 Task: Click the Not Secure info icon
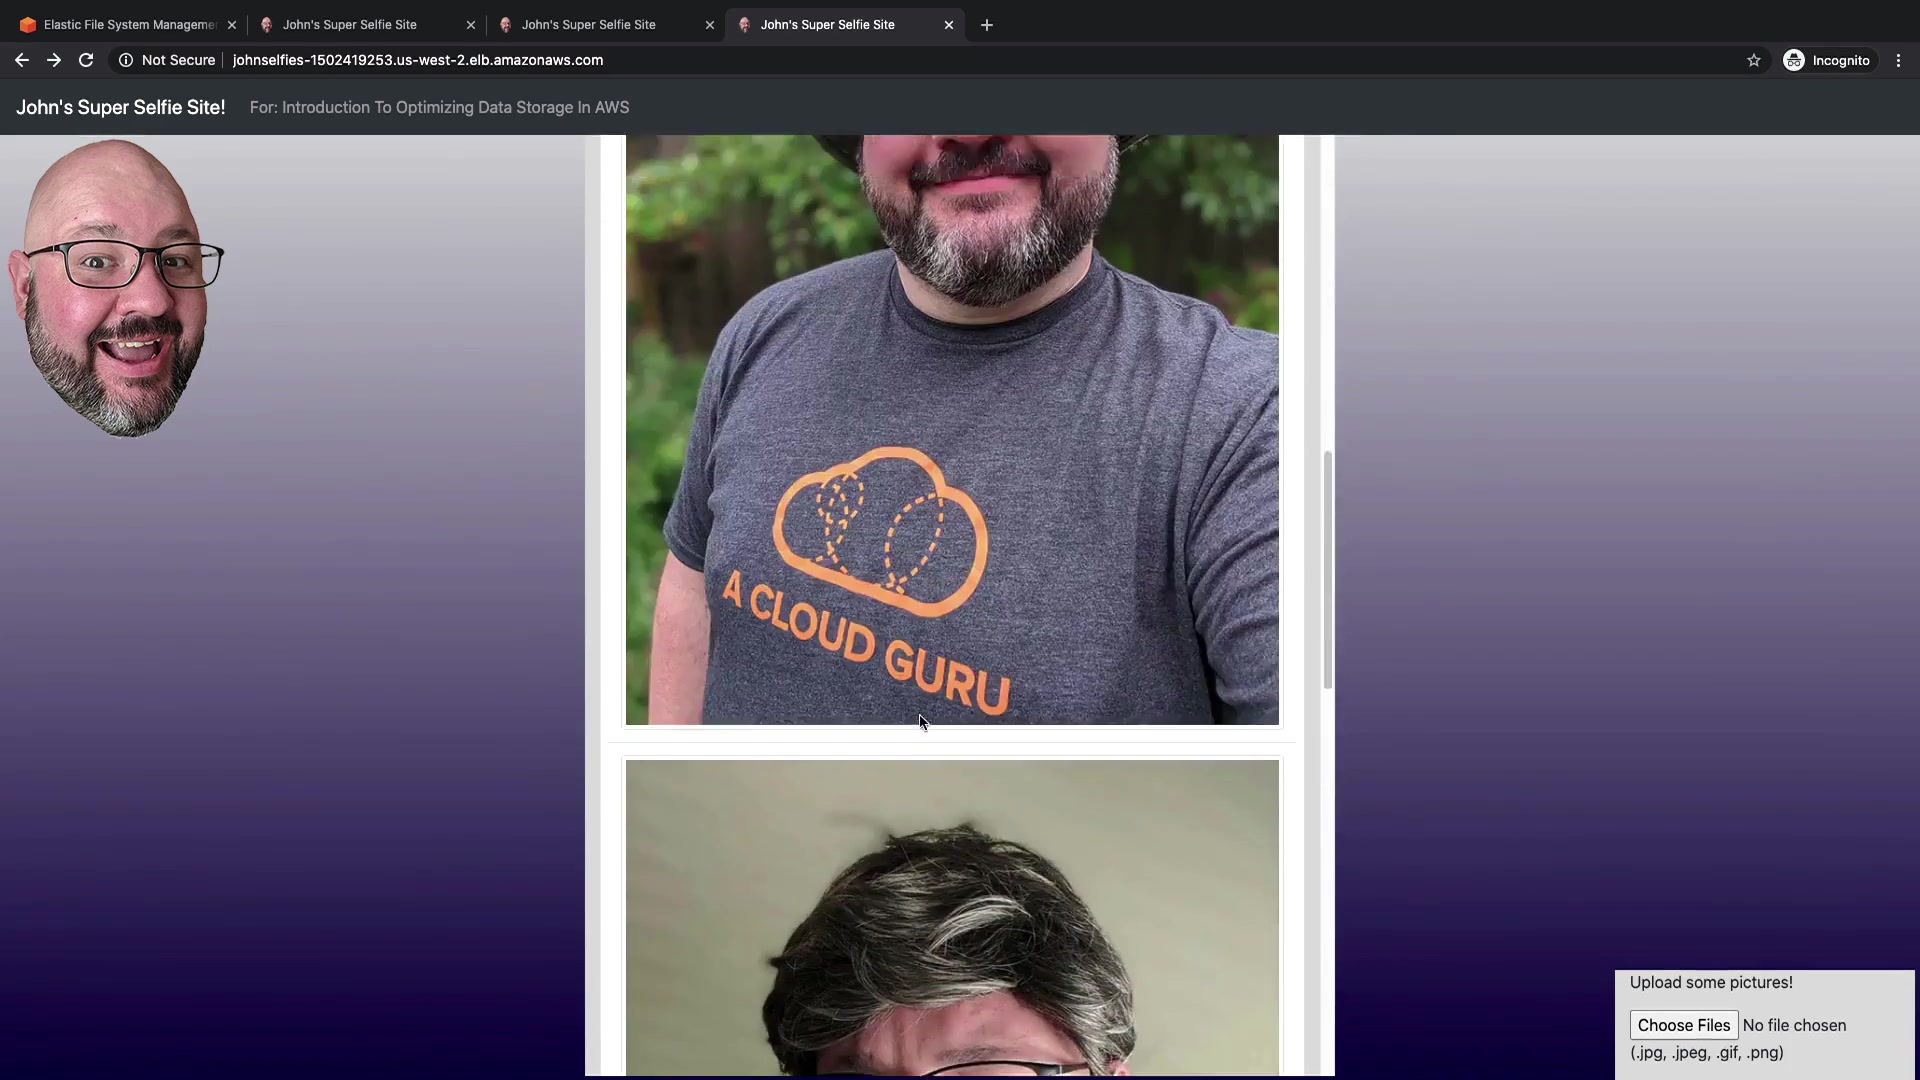coord(126,60)
